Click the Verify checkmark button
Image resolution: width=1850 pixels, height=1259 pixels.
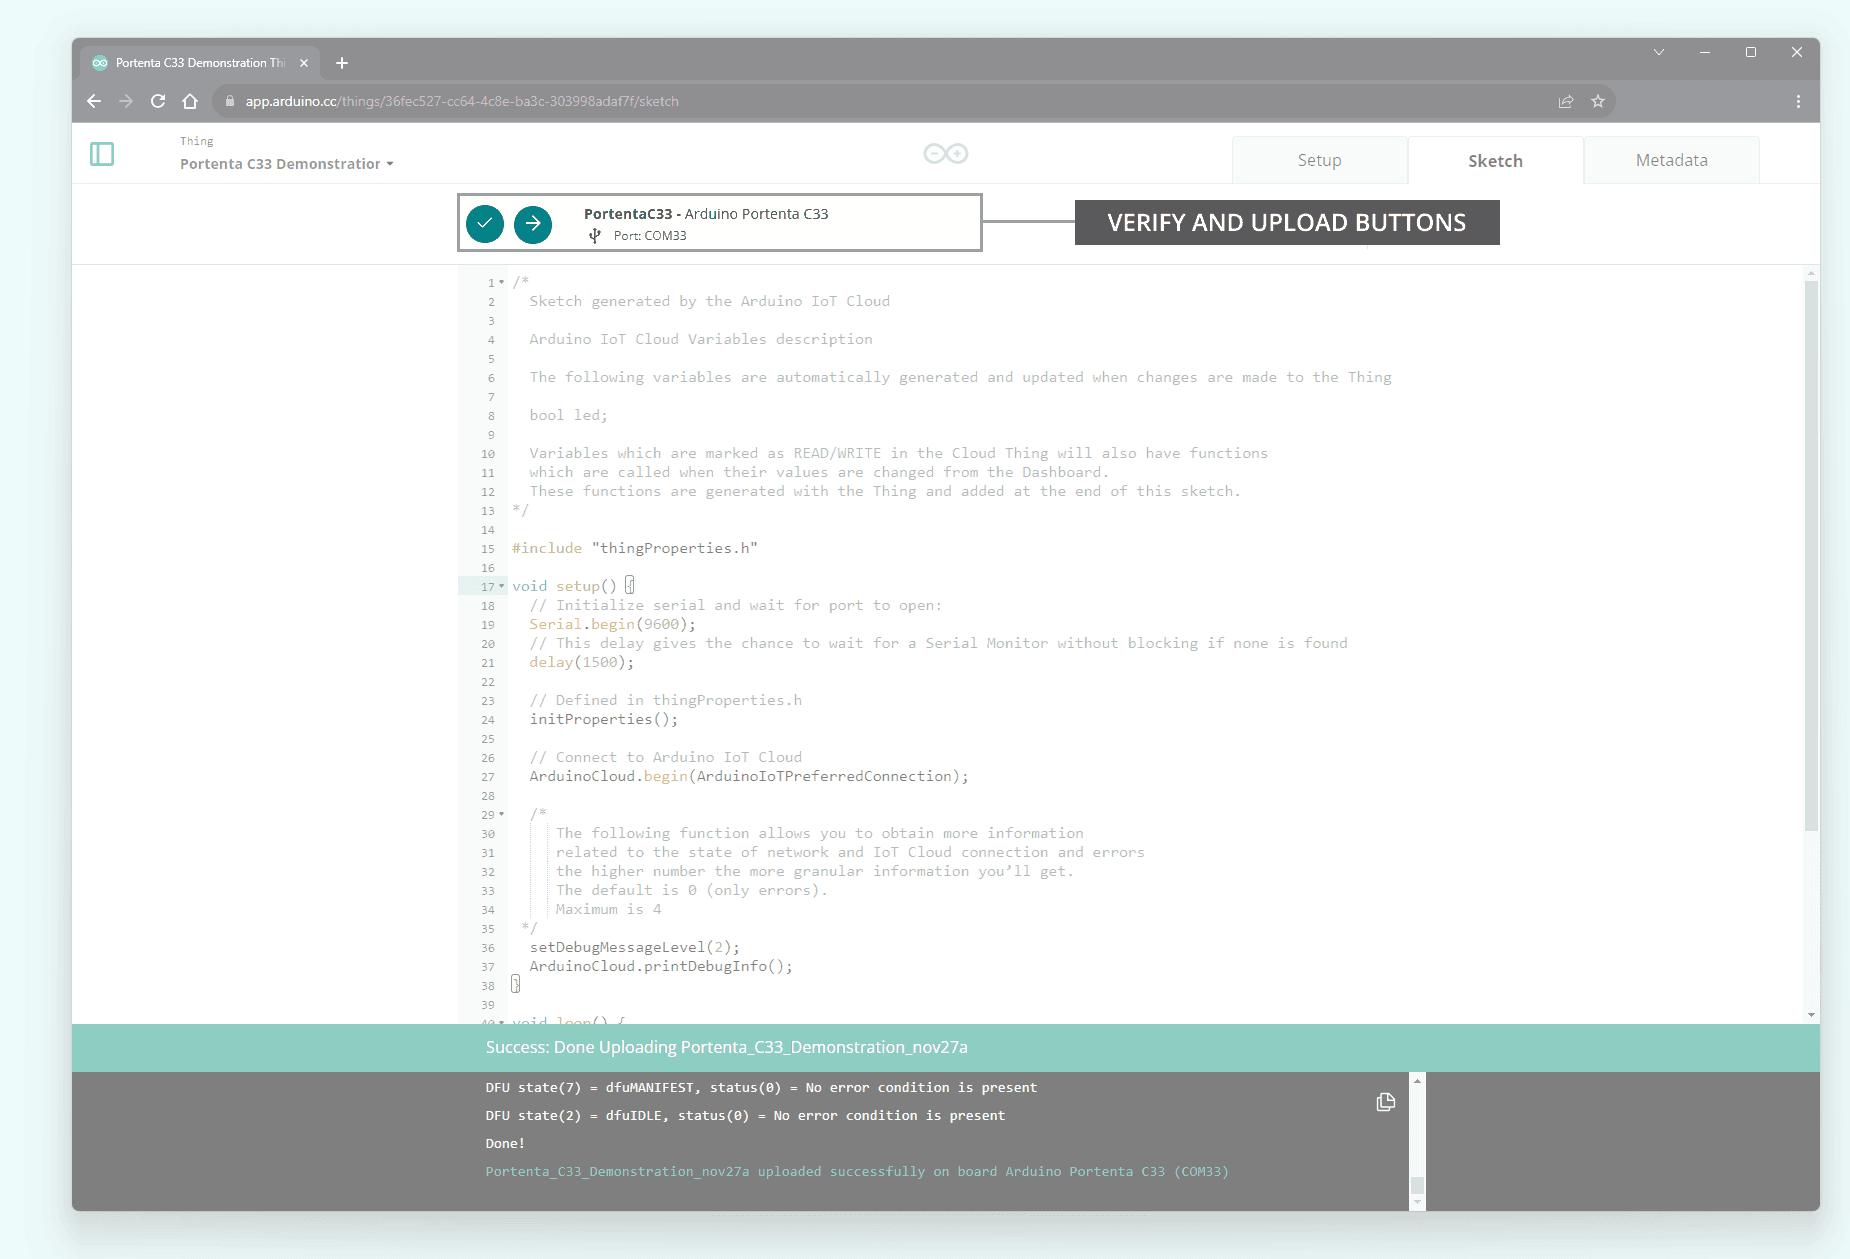(485, 224)
